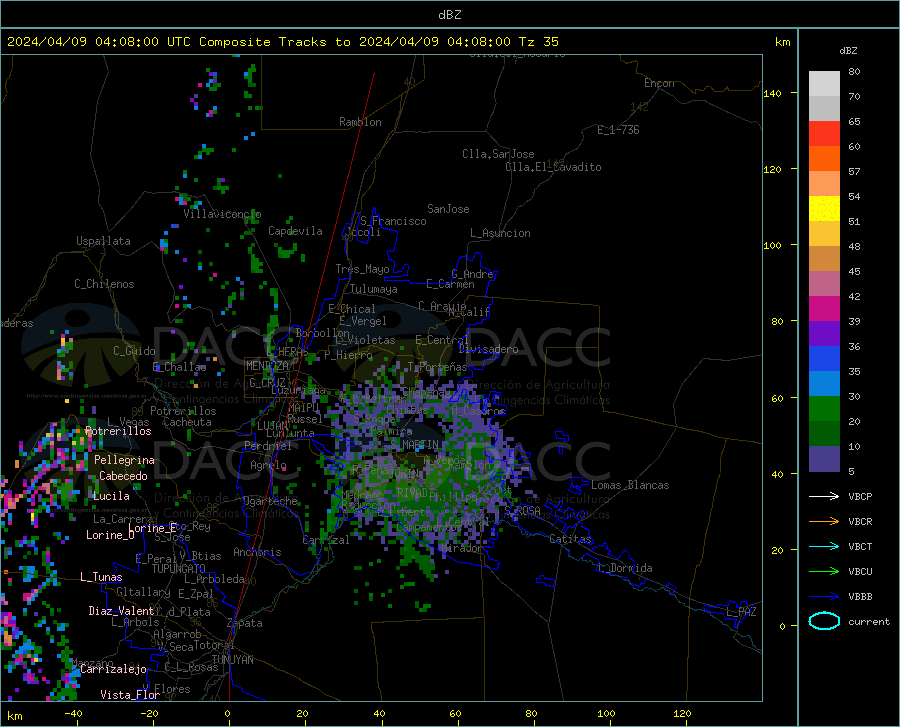
Task: Click the 'E_1-736' map label
Action: point(618,130)
